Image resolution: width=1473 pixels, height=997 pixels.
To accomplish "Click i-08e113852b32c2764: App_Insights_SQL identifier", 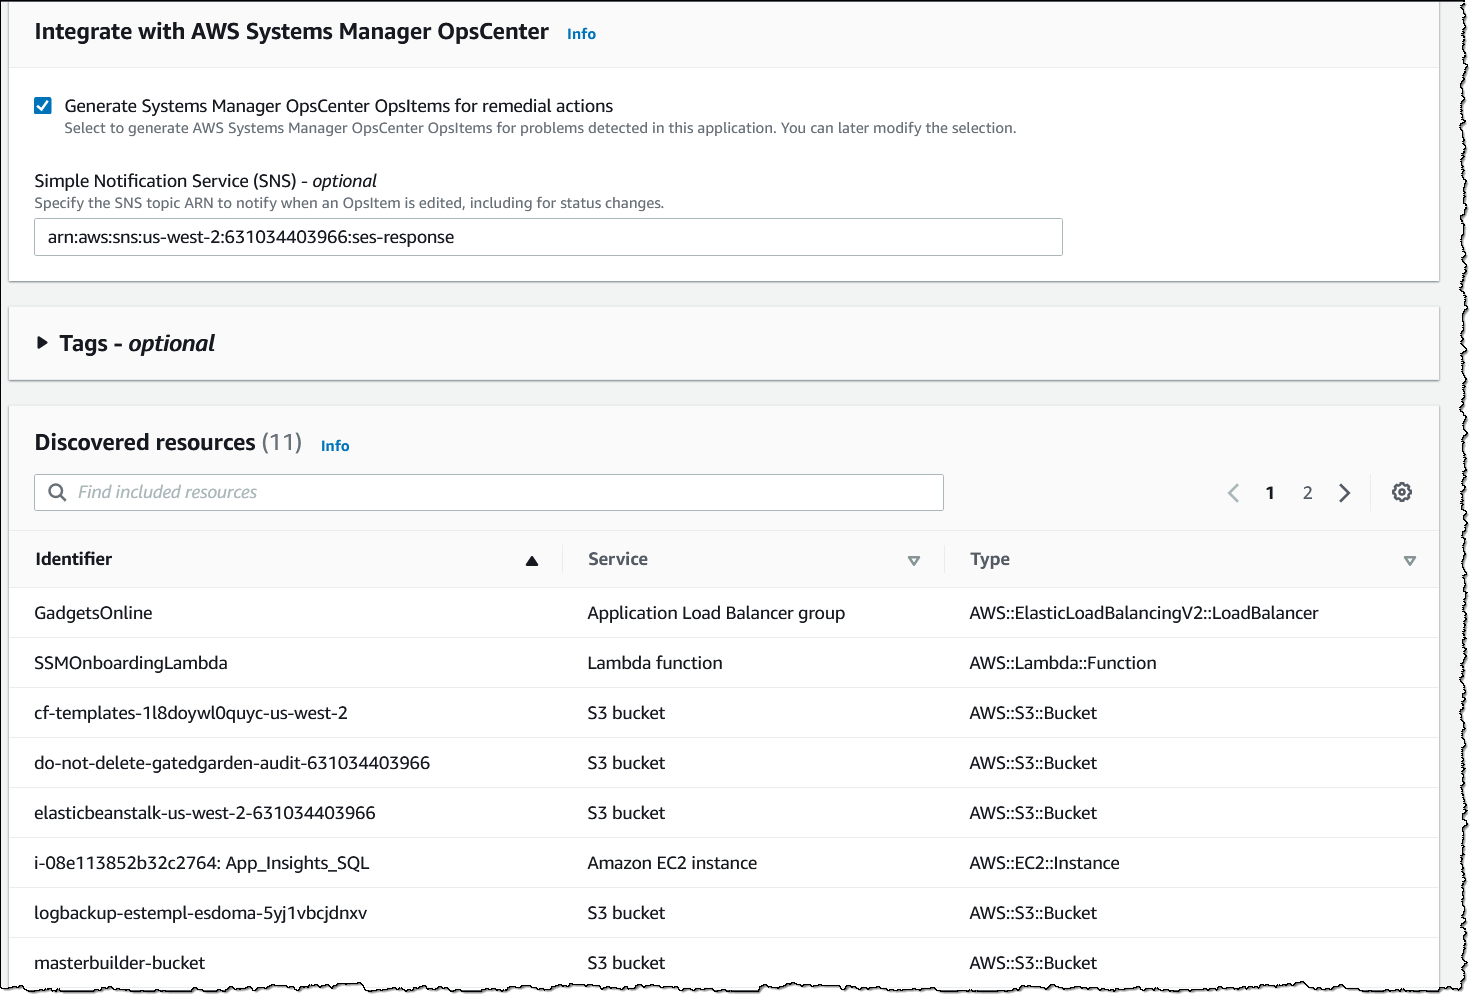I will 202,863.
